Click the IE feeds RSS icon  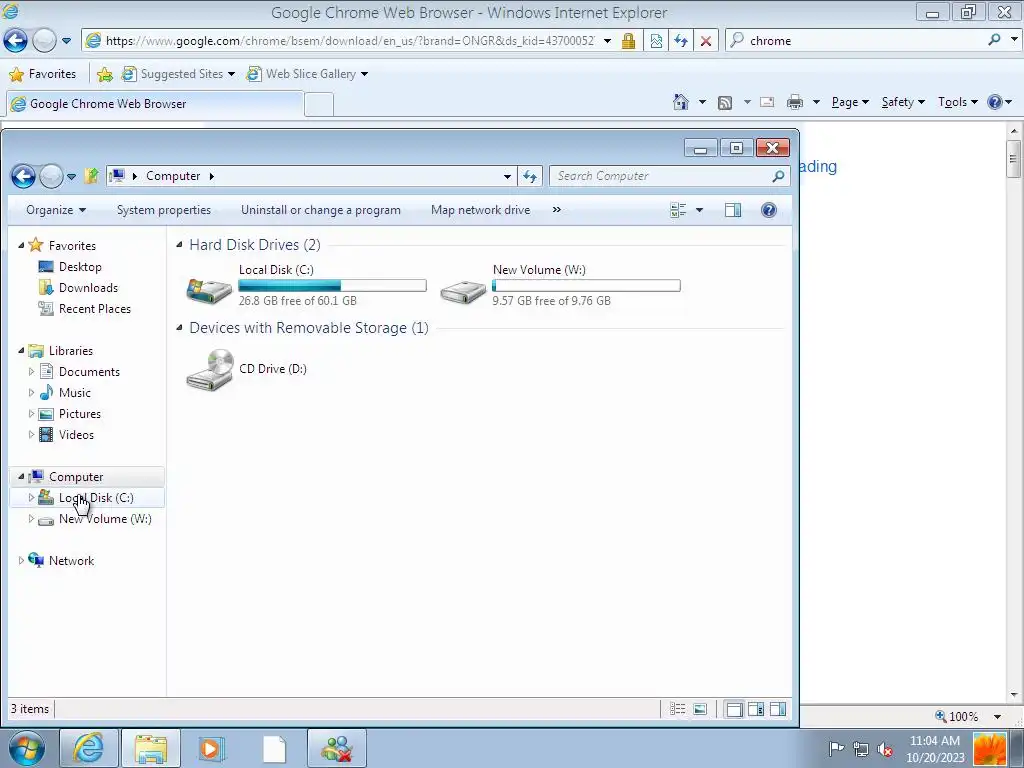tap(725, 103)
